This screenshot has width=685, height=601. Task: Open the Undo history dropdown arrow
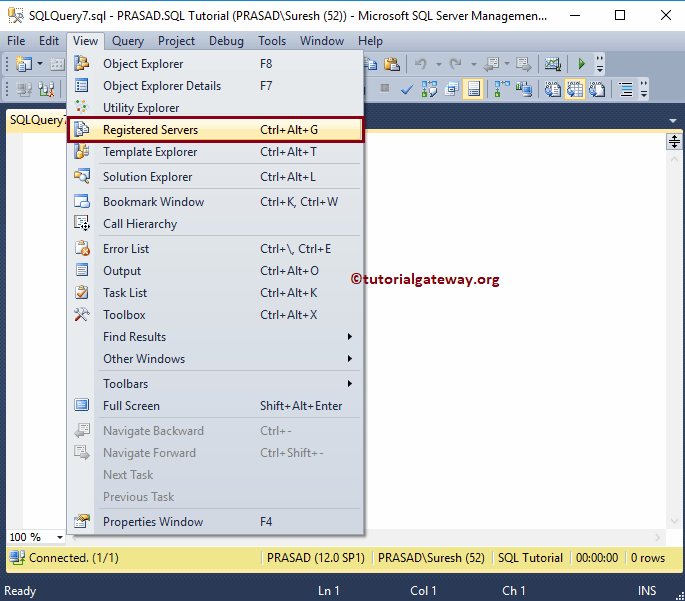tap(439, 64)
